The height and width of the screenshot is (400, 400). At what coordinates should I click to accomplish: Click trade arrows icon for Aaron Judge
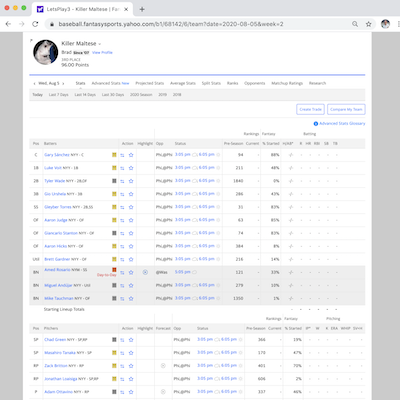click(122, 220)
